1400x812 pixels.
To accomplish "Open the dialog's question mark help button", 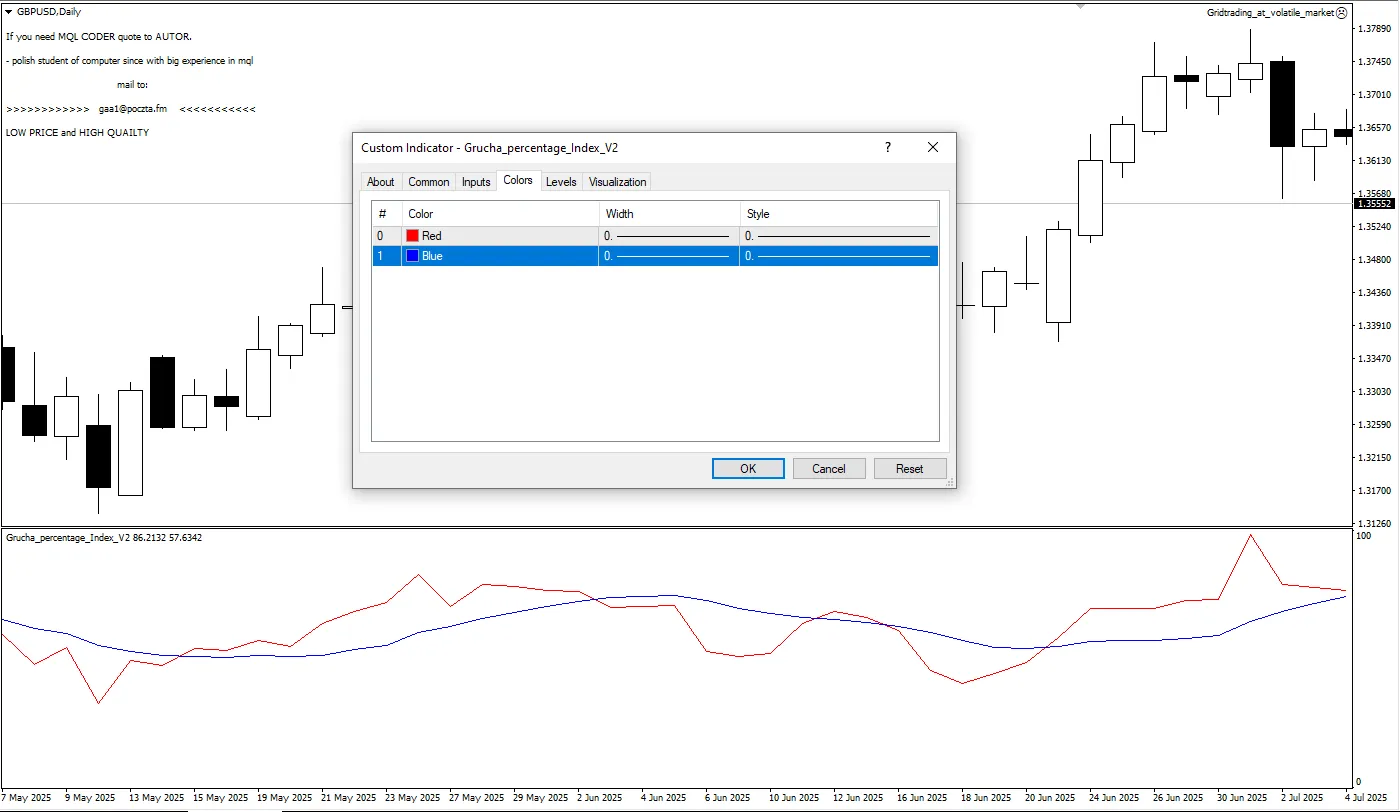I will click(887, 148).
